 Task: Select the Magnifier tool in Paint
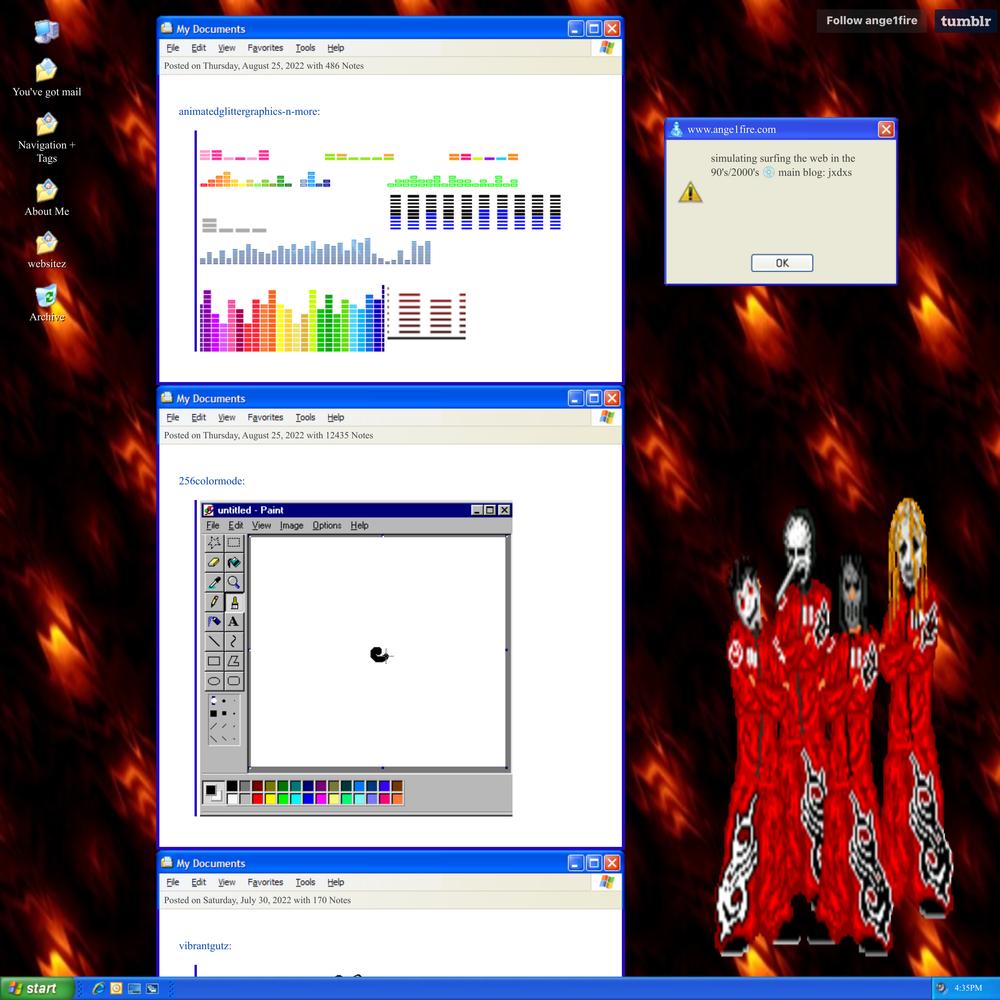234,582
